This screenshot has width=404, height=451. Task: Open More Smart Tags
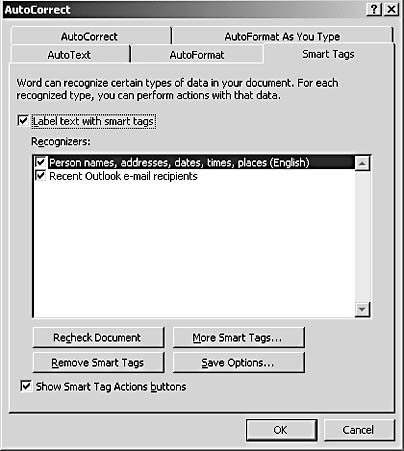239,337
